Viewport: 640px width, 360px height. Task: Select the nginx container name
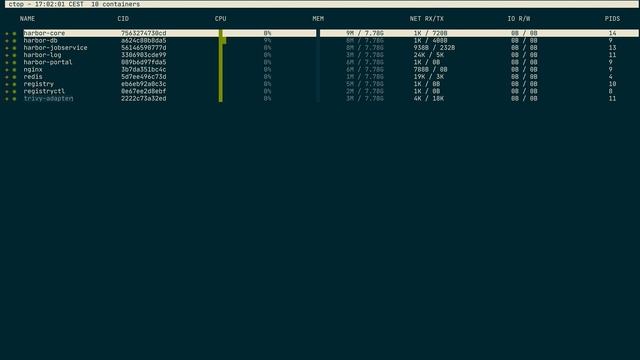(33, 70)
